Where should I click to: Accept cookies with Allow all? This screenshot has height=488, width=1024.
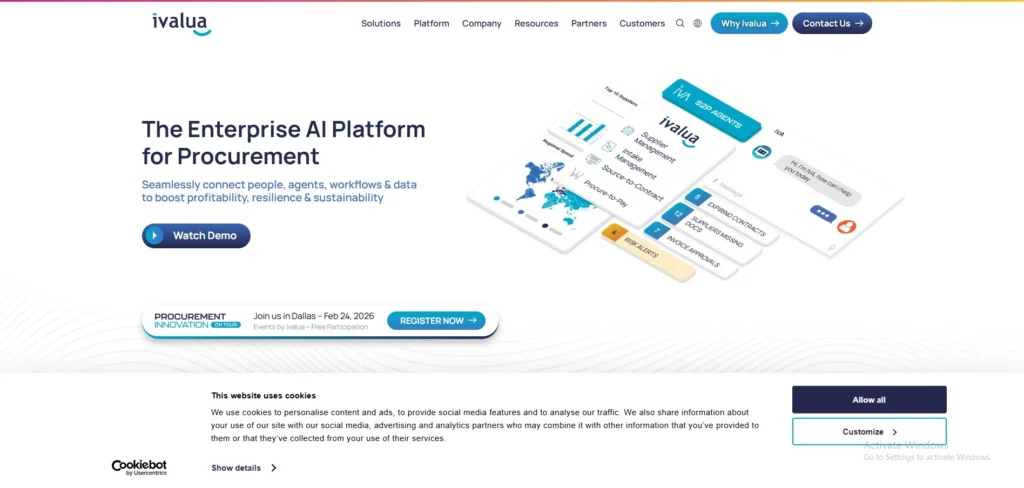click(869, 400)
